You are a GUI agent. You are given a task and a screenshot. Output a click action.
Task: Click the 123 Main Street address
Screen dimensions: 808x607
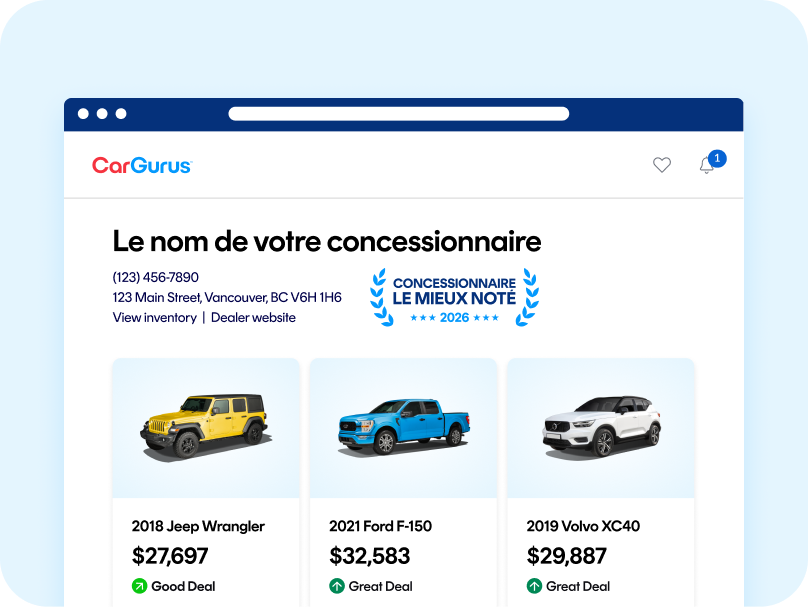pos(227,297)
